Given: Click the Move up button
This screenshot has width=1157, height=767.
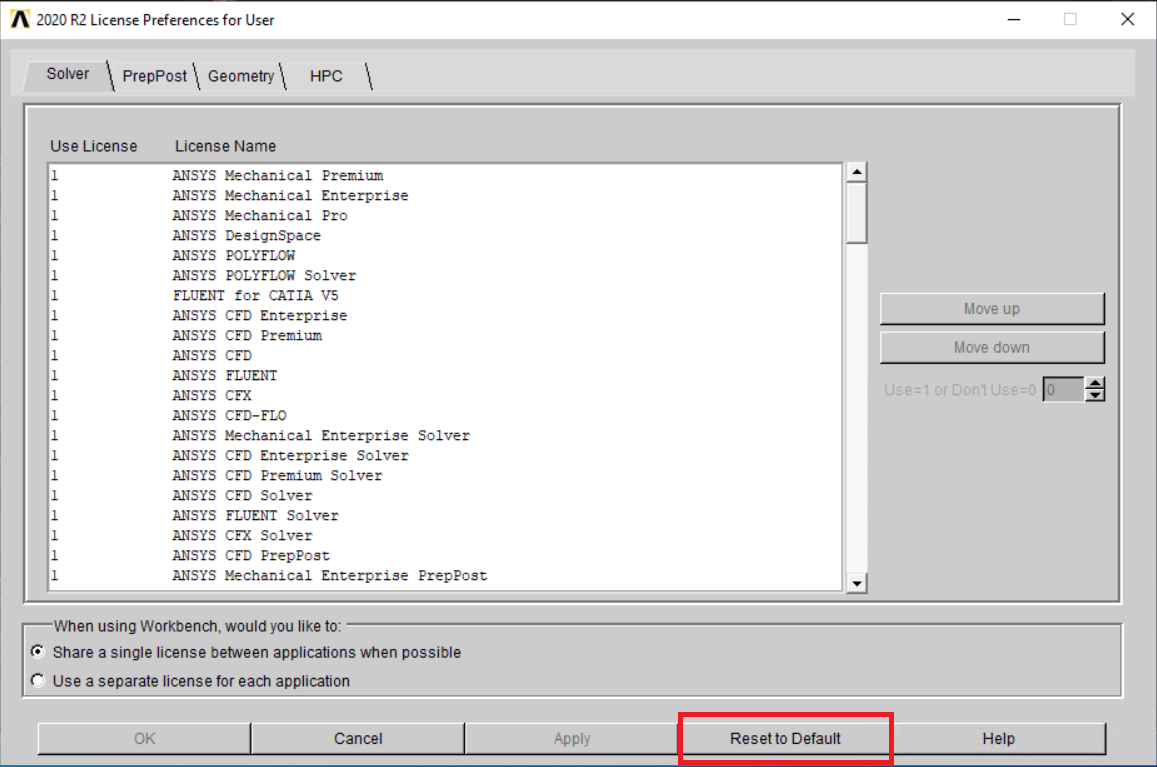Looking at the screenshot, I should coord(992,309).
